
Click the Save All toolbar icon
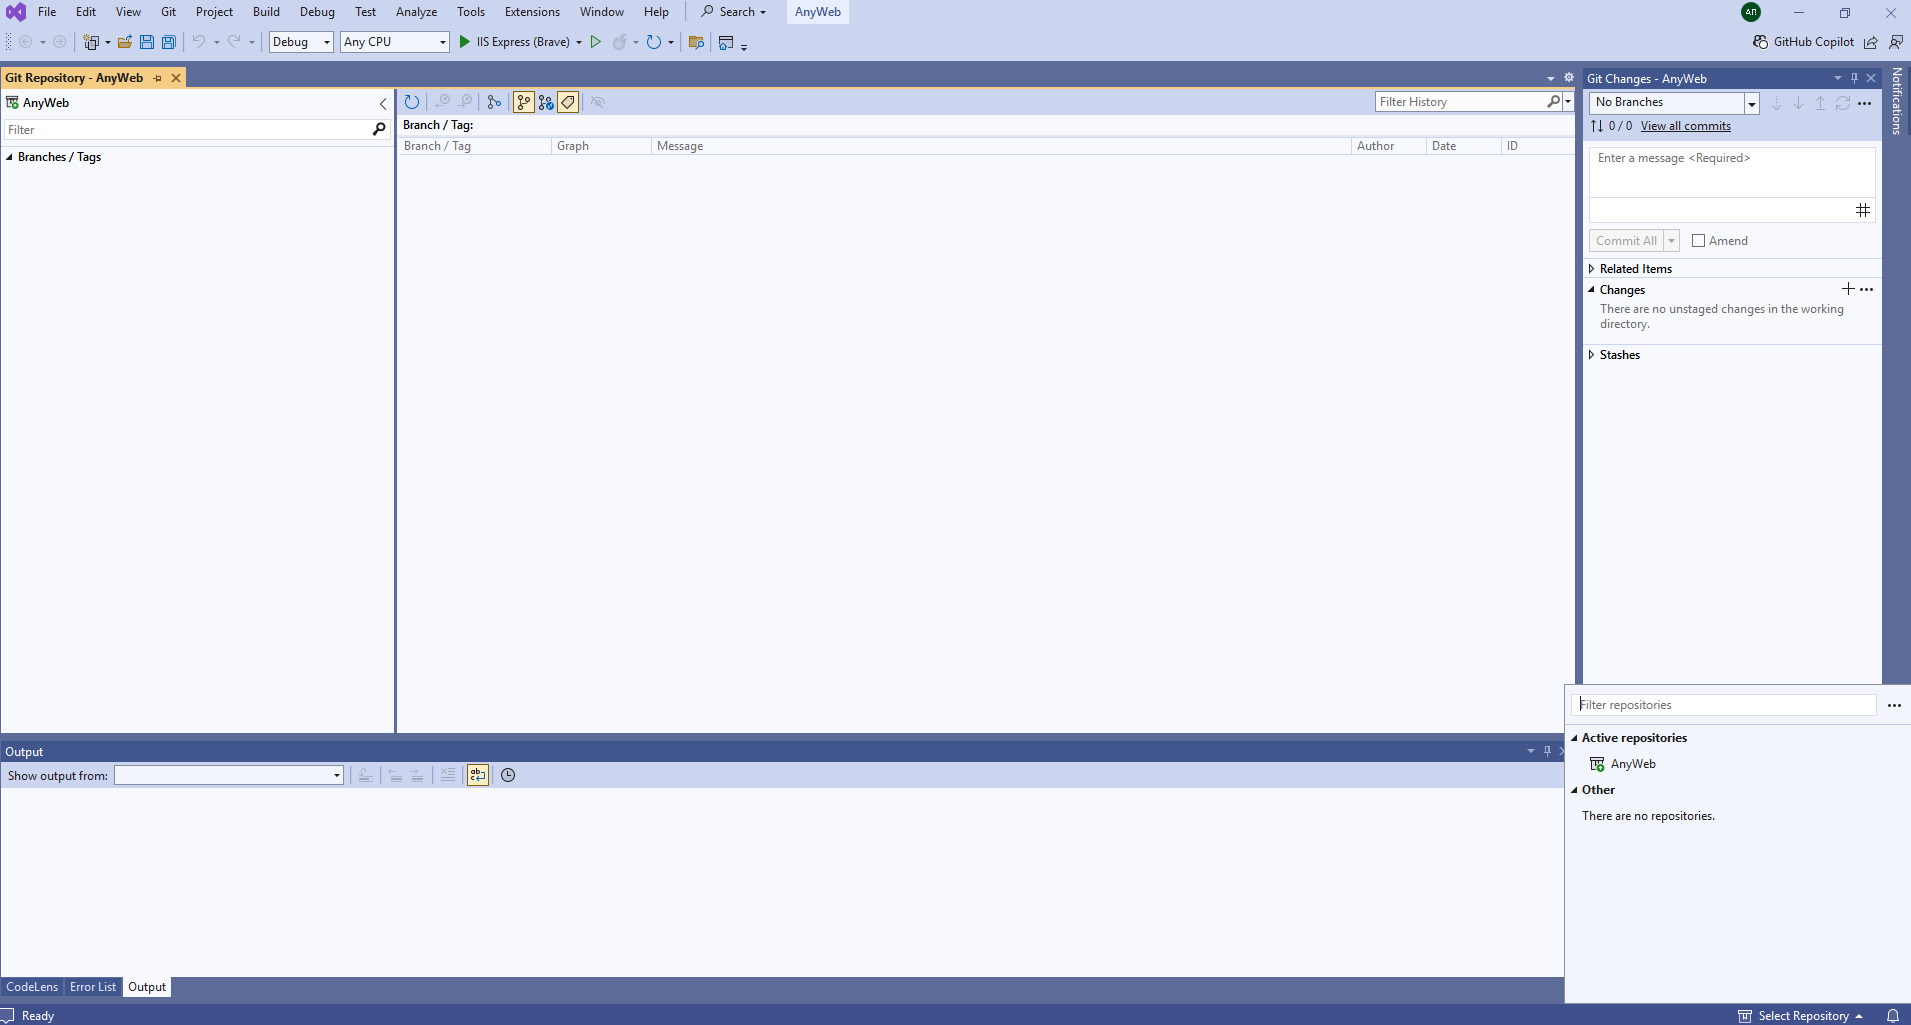tap(169, 42)
